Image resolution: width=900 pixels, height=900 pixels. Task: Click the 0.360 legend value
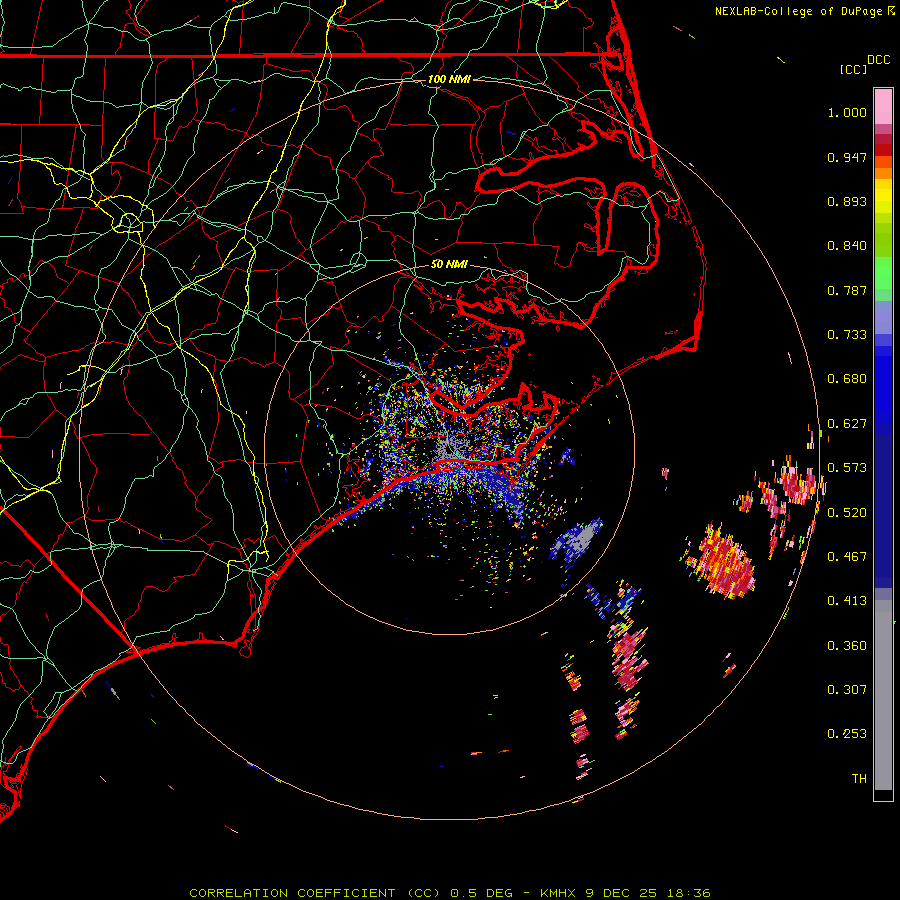coord(847,646)
